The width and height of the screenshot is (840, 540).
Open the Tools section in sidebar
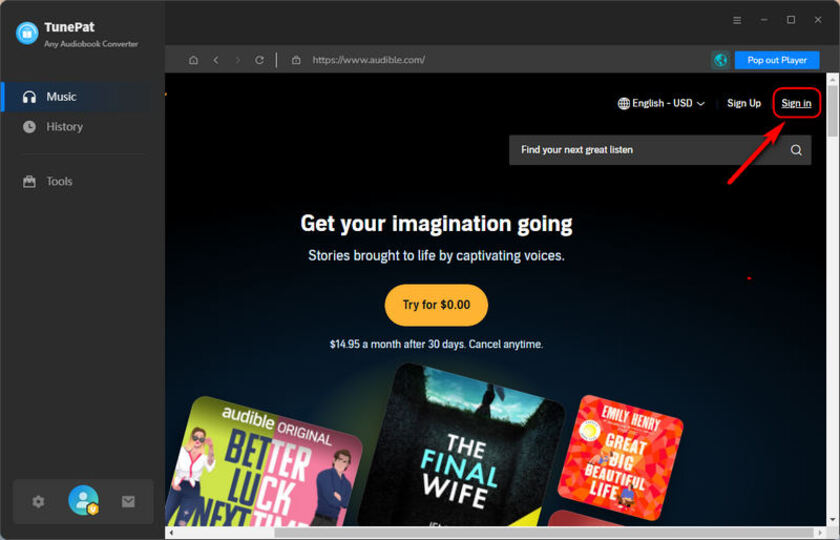tap(82, 182)
